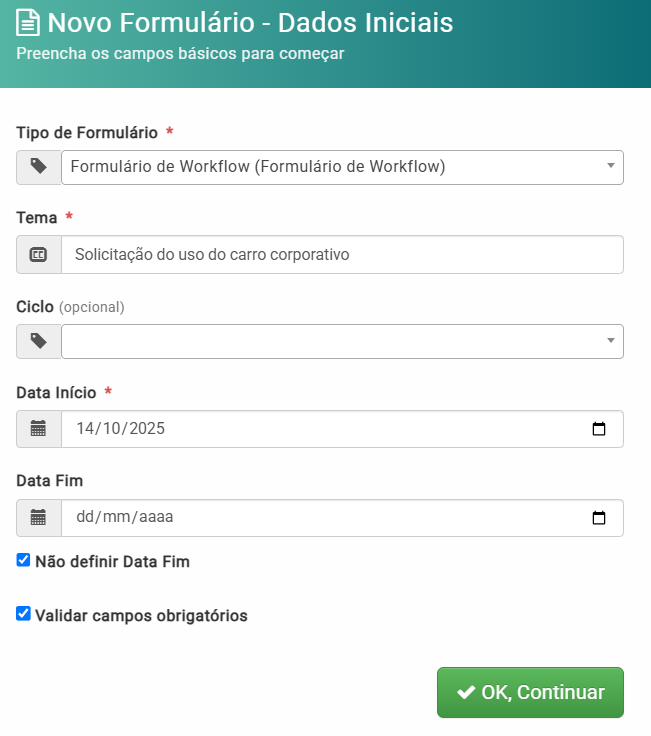Expand the empty Ciclo dropdown
The width and height of the screenshot is (651, 736).
[342, 341]
